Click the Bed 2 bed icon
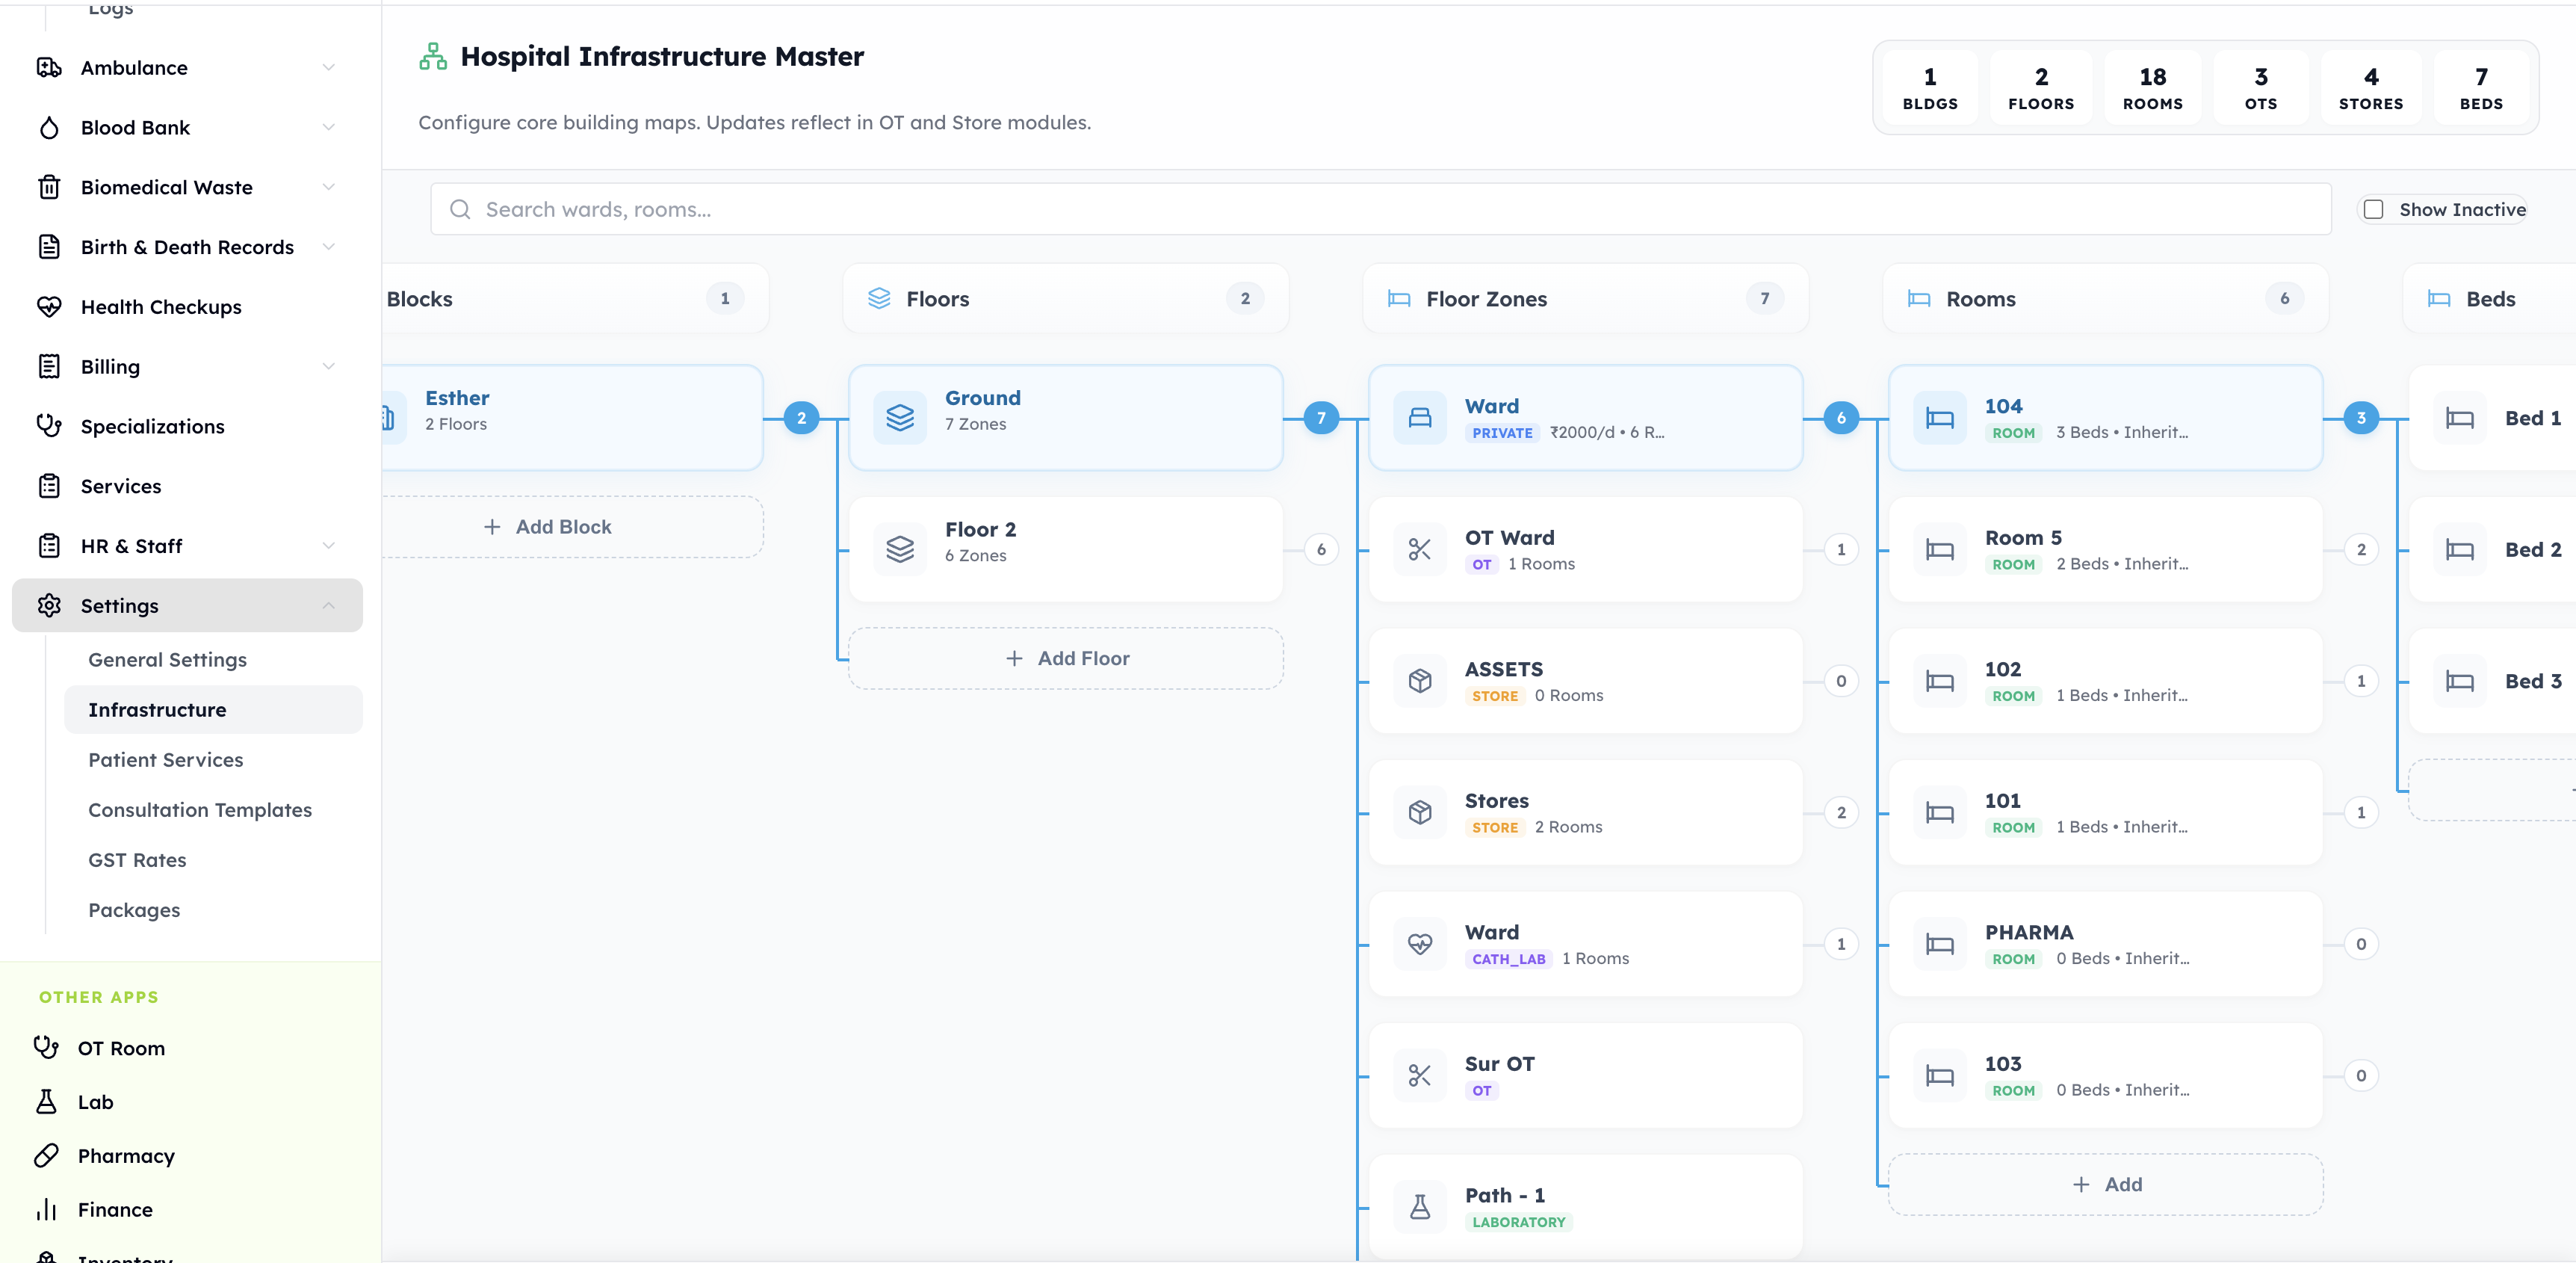 2460,549
